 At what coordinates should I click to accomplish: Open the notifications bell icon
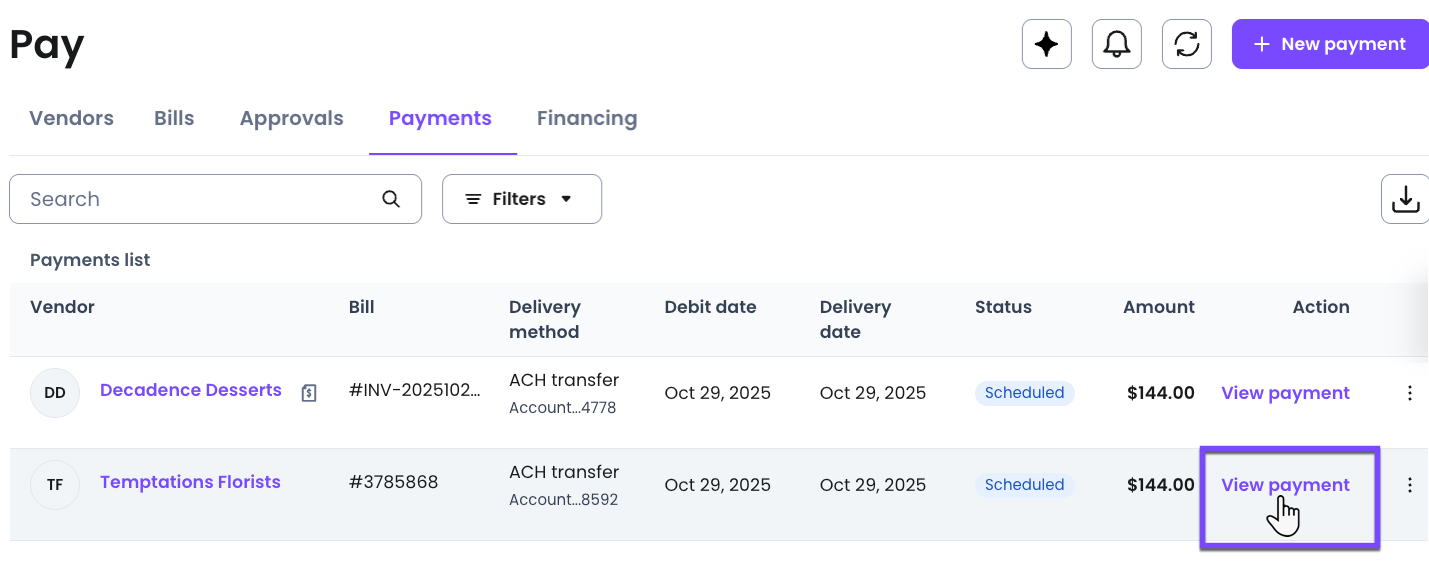[1116, 45]
